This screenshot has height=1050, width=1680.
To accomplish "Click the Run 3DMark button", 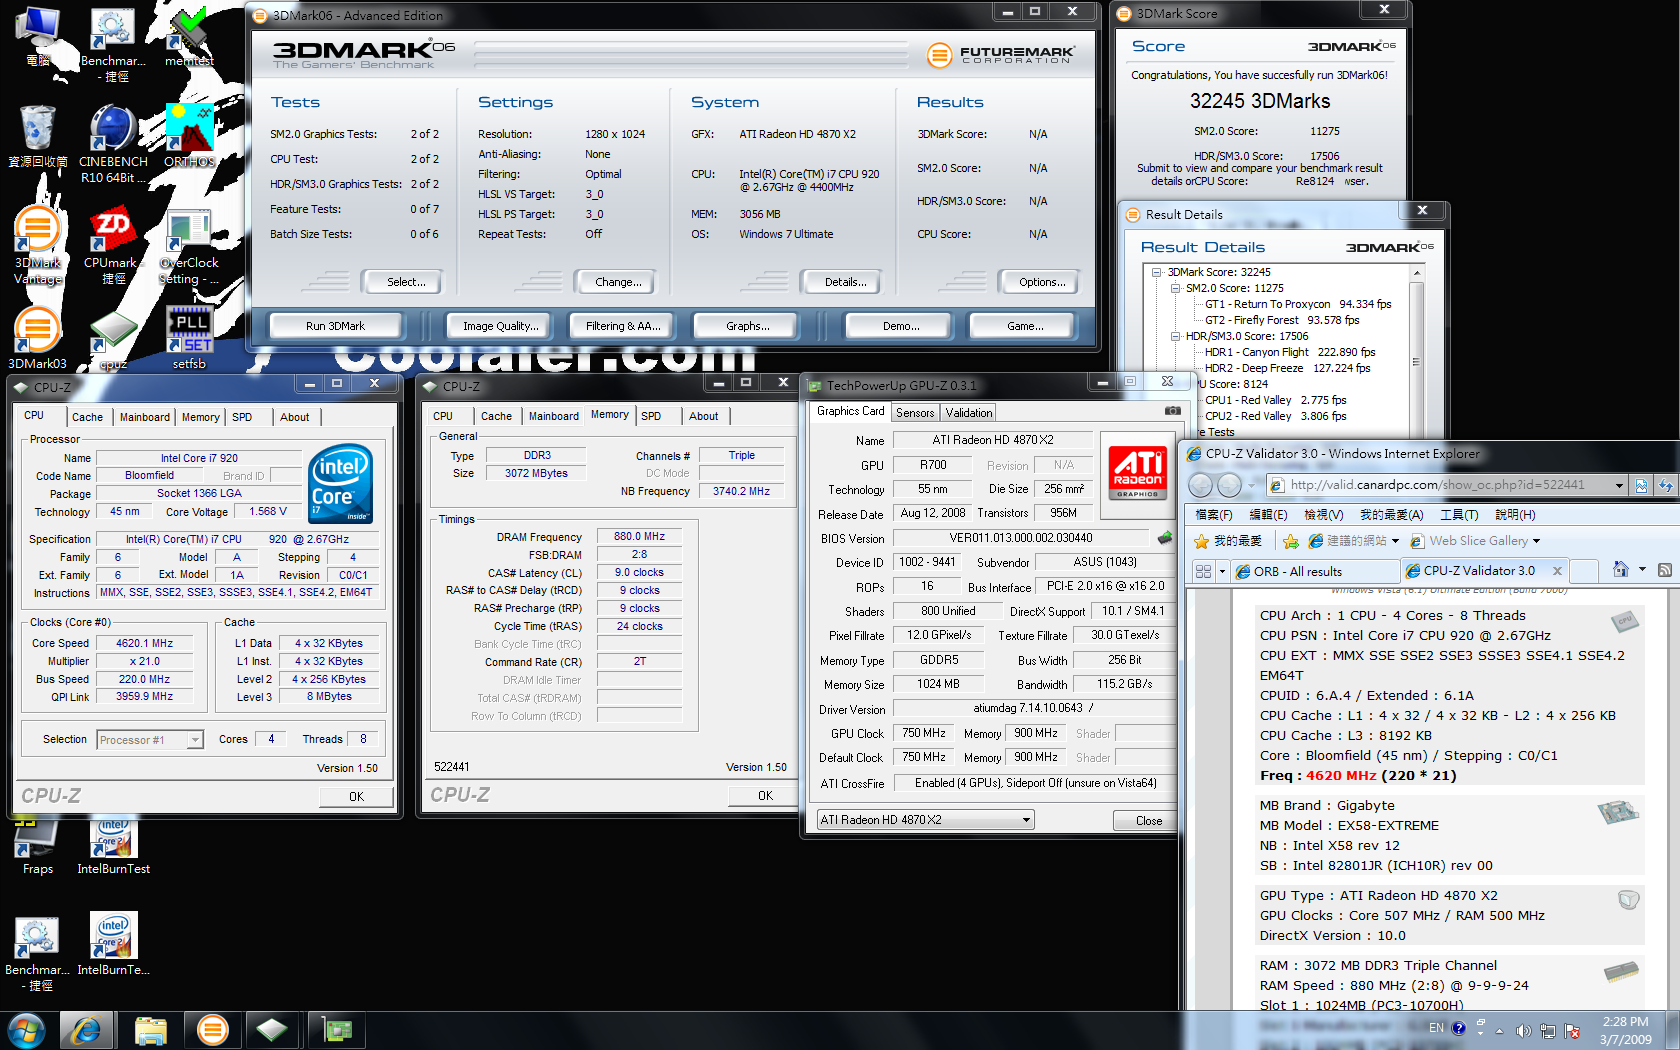I will click(335, 326).
